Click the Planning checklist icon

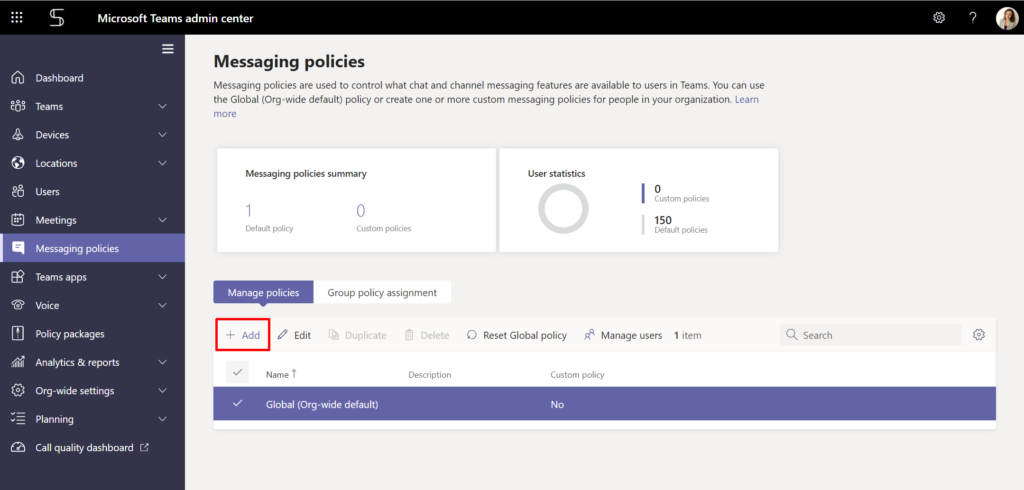click(x=18, y=419)
